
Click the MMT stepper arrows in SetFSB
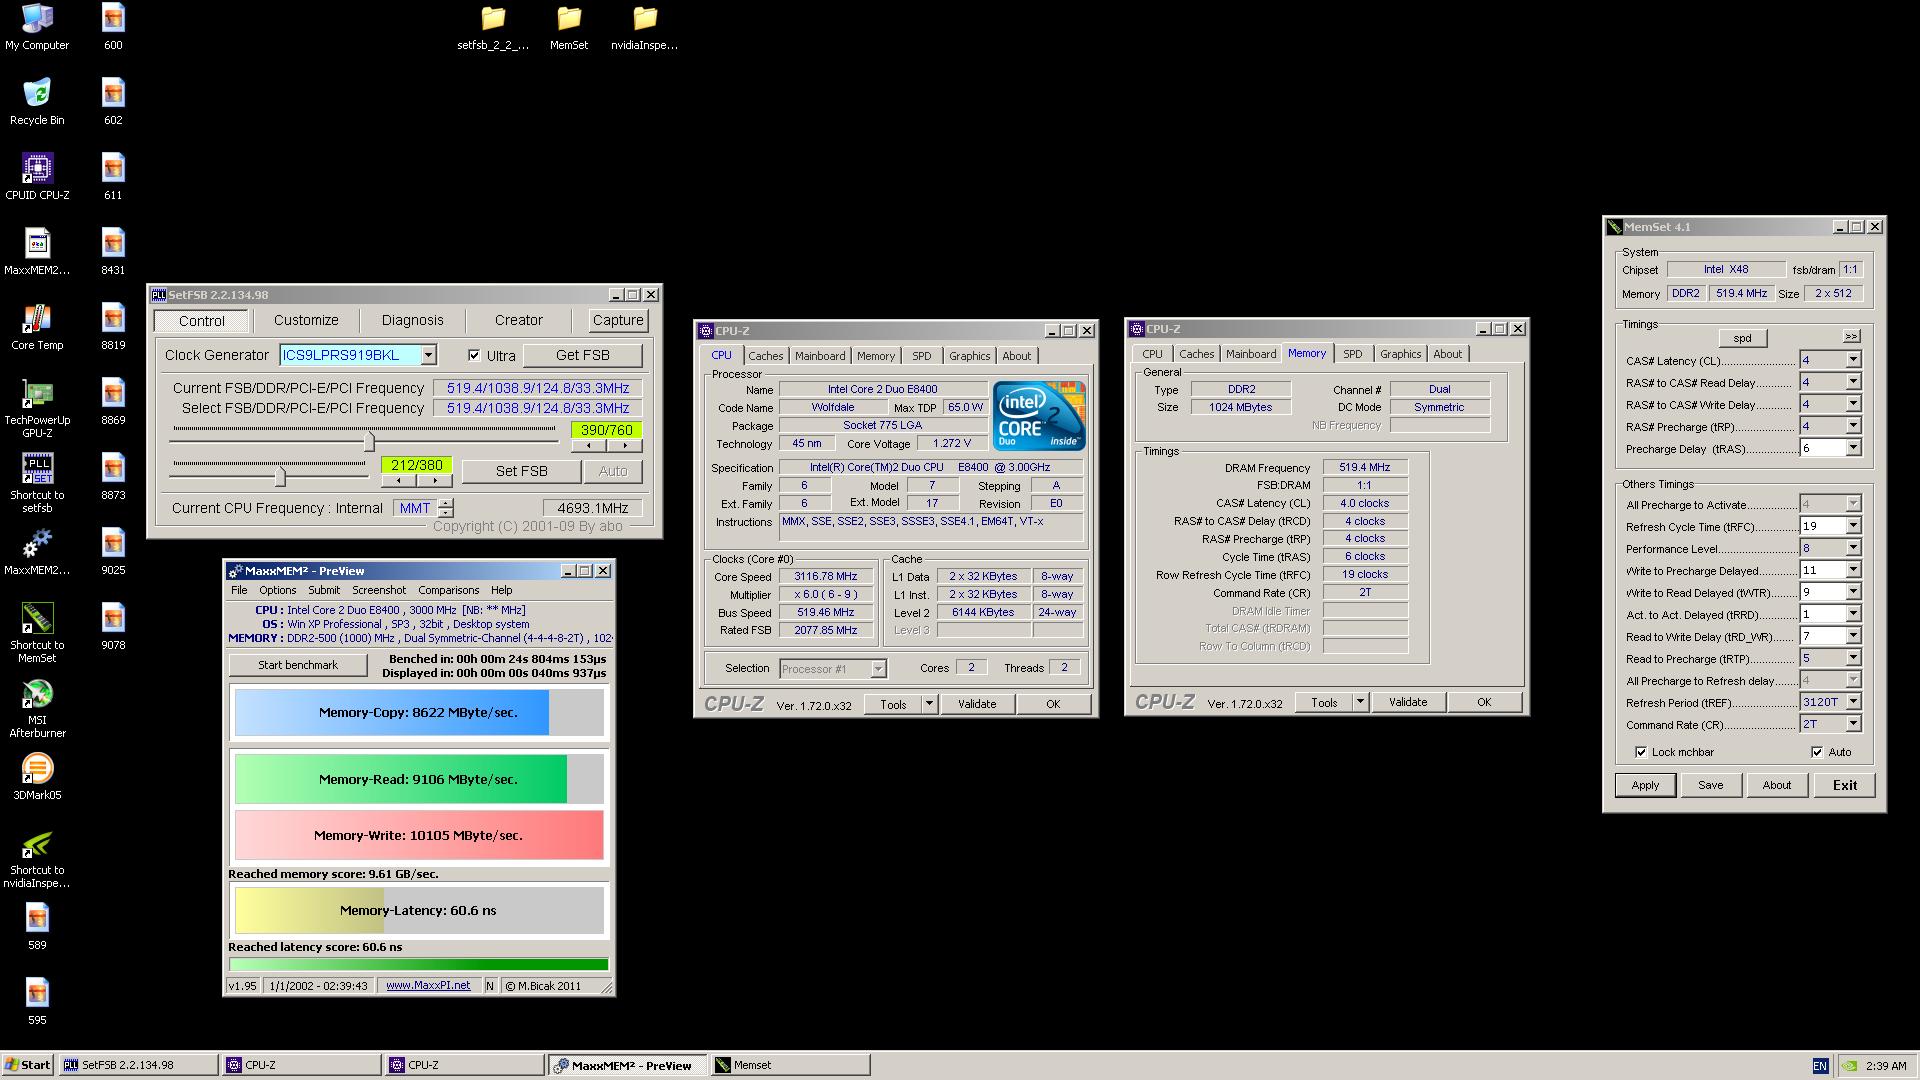point(446,508)
